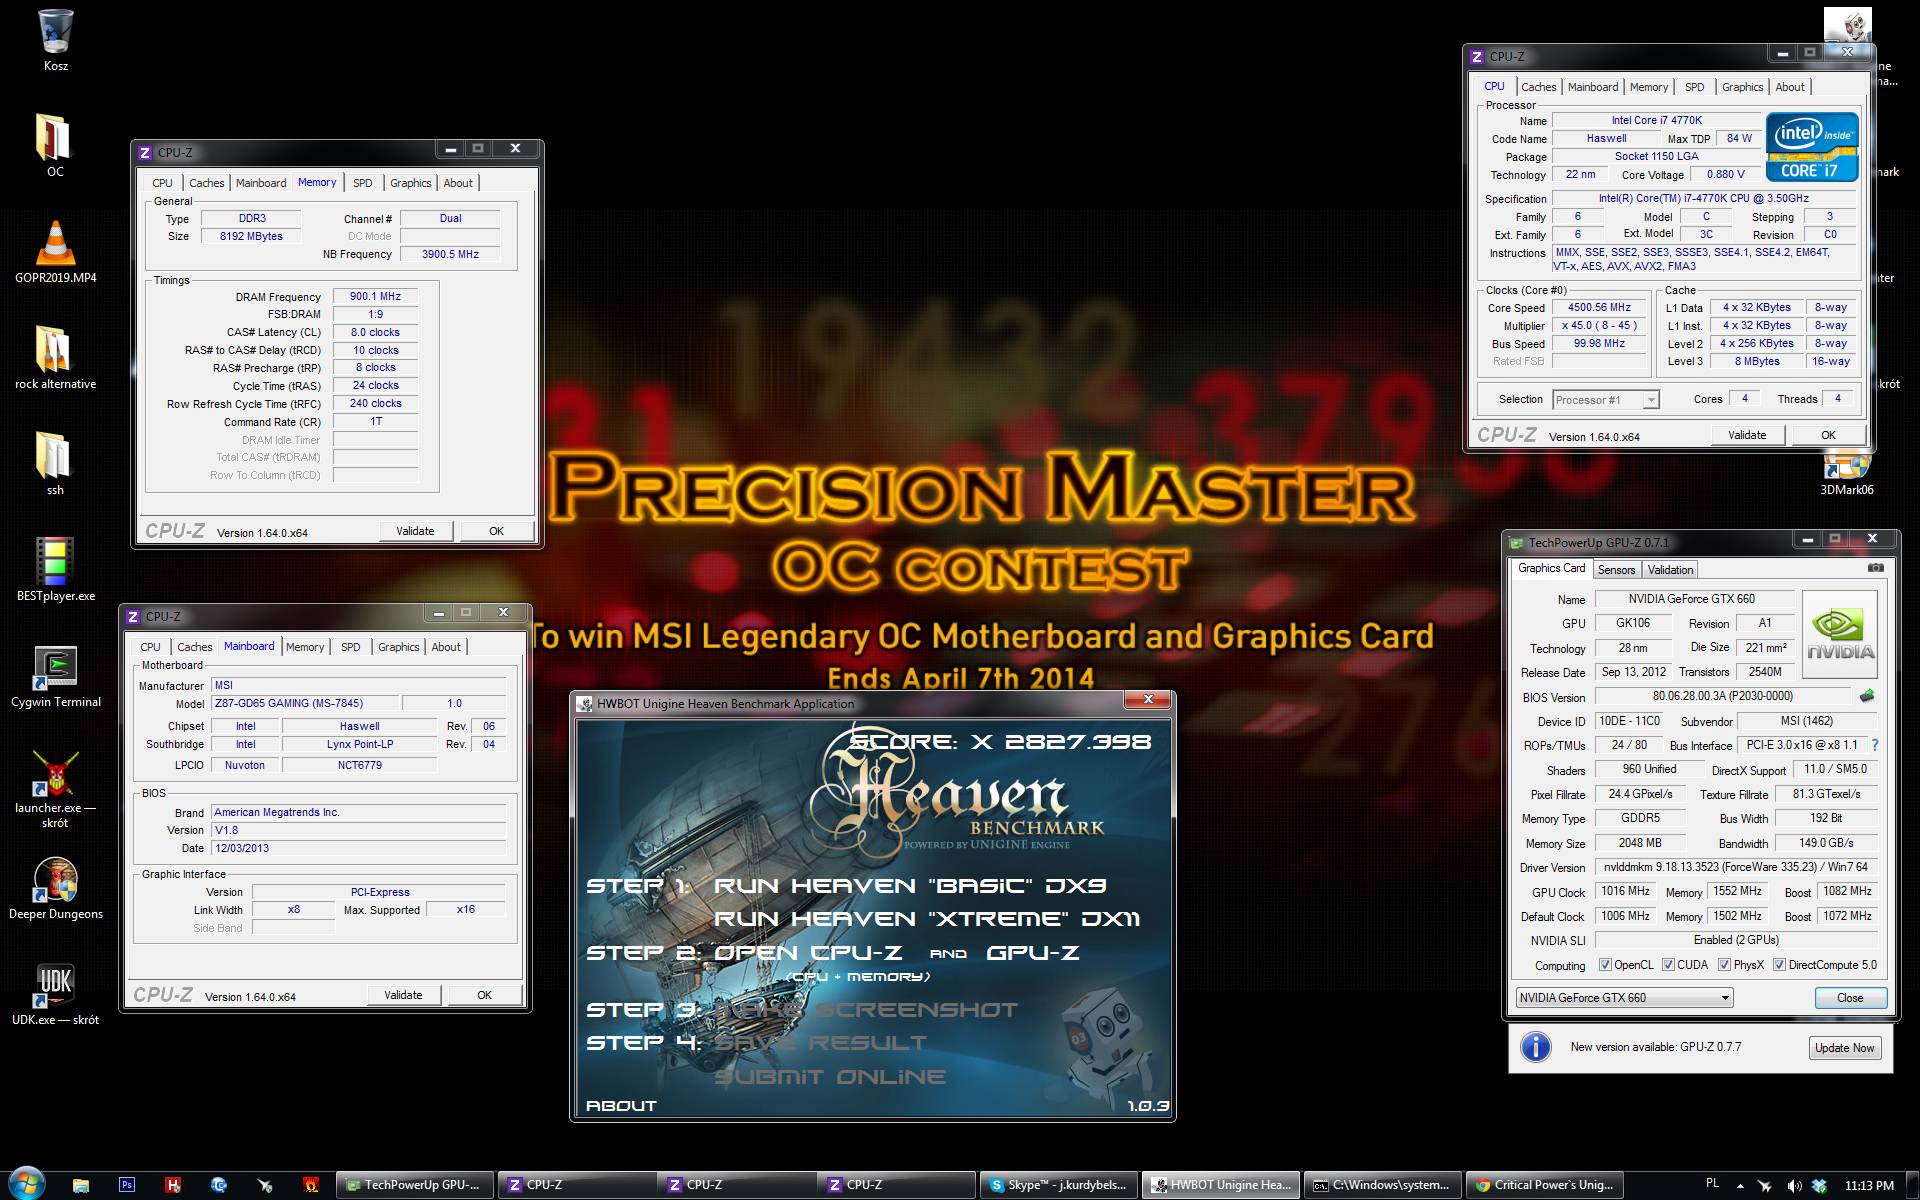Open the Kosz recycle bin desktop icon
1920x1200 pixels.
point(56,32)
